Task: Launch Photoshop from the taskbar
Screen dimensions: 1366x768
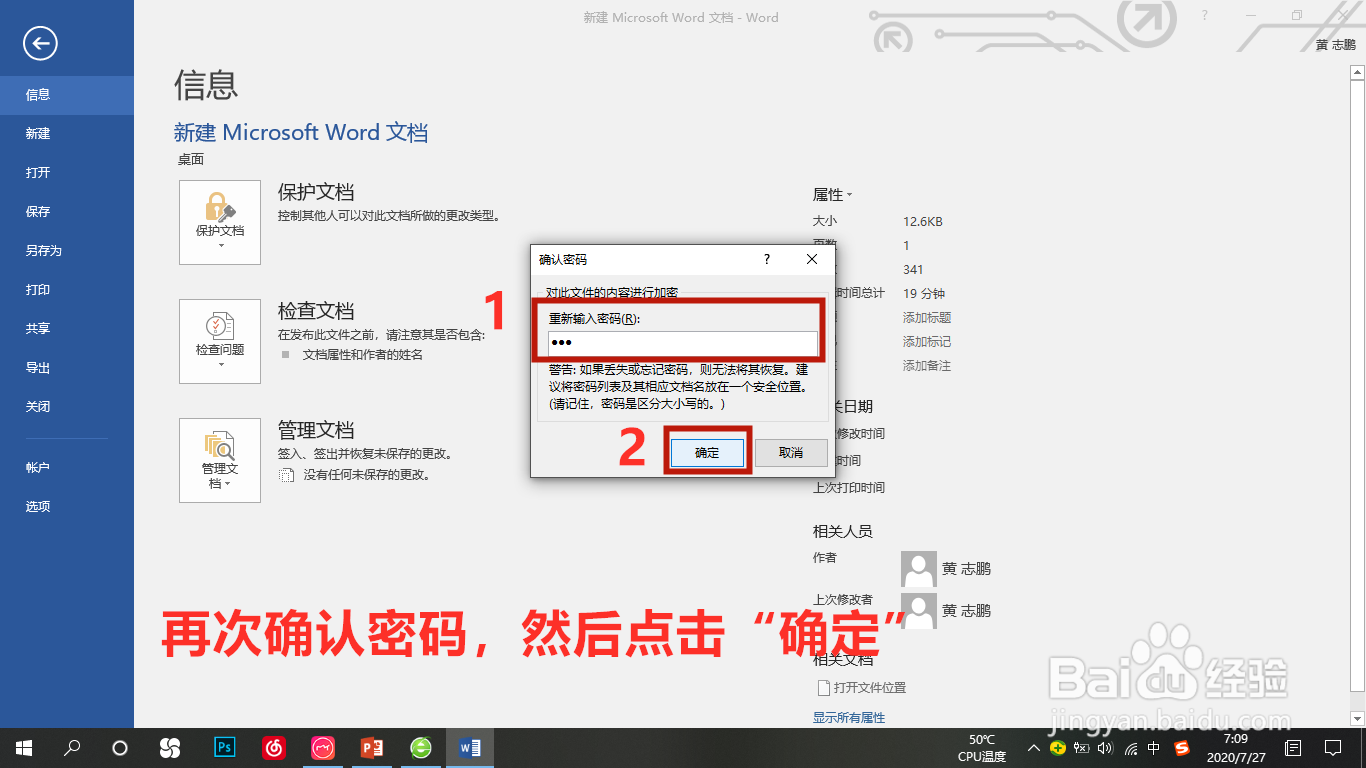Action: tap(224, 747)
